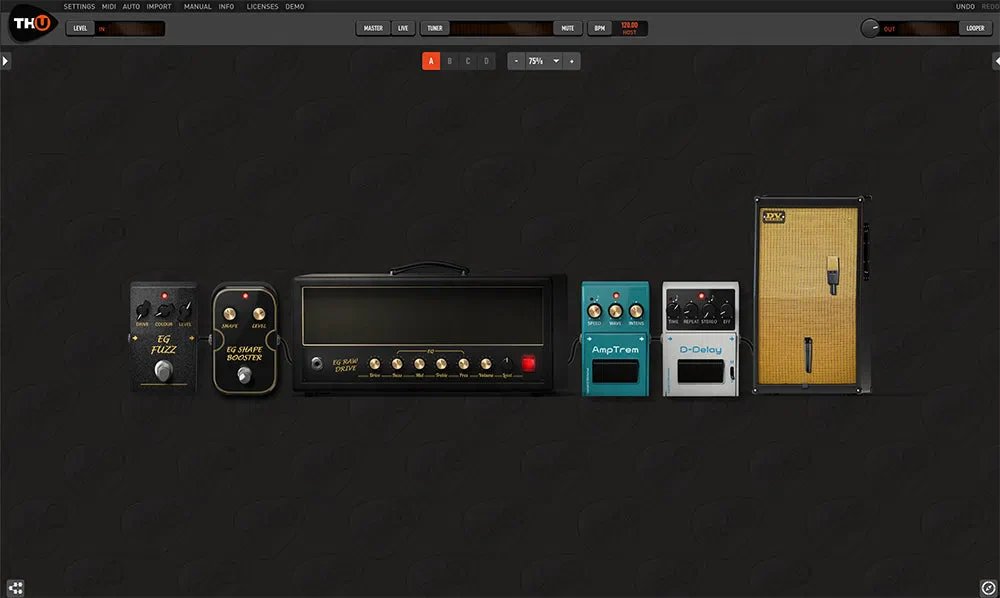Click the AmpTrem Speed knob
This screenshot has height=598, width=1000.
(594, 311)
